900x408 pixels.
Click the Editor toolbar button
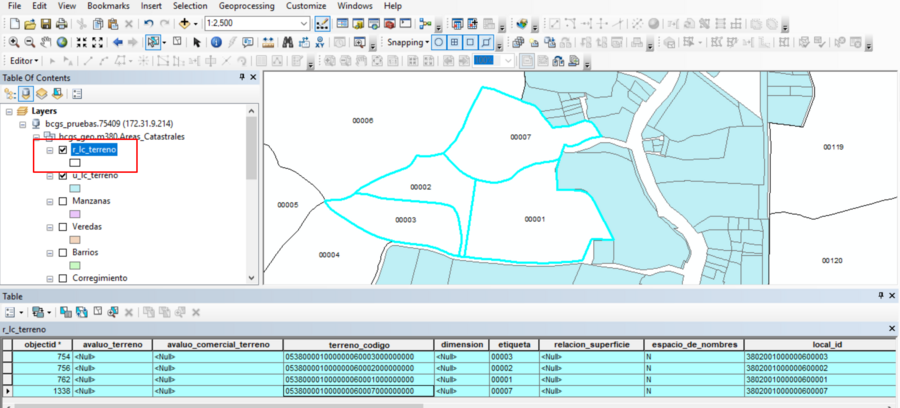(22, 61)
